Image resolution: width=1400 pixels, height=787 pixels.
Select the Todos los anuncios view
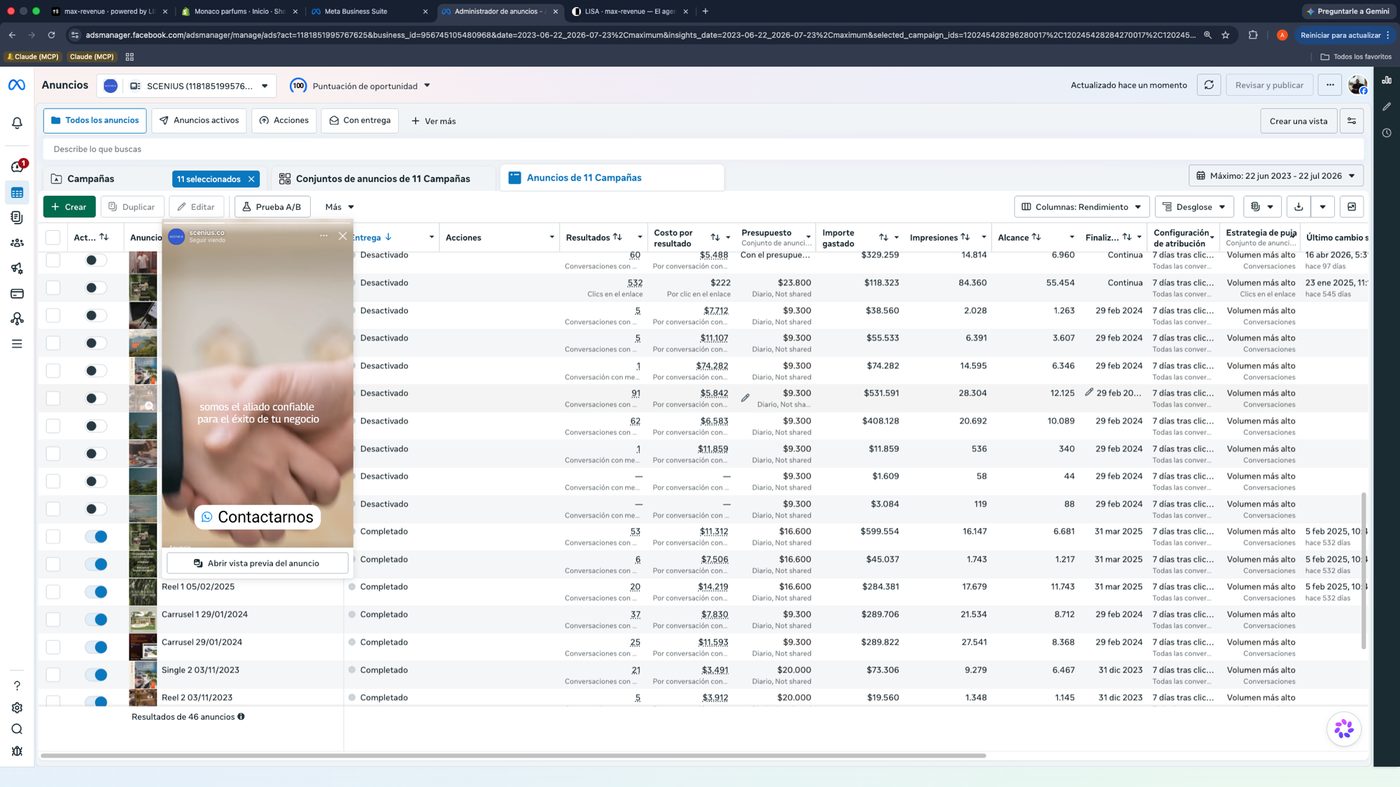[95, 121]
